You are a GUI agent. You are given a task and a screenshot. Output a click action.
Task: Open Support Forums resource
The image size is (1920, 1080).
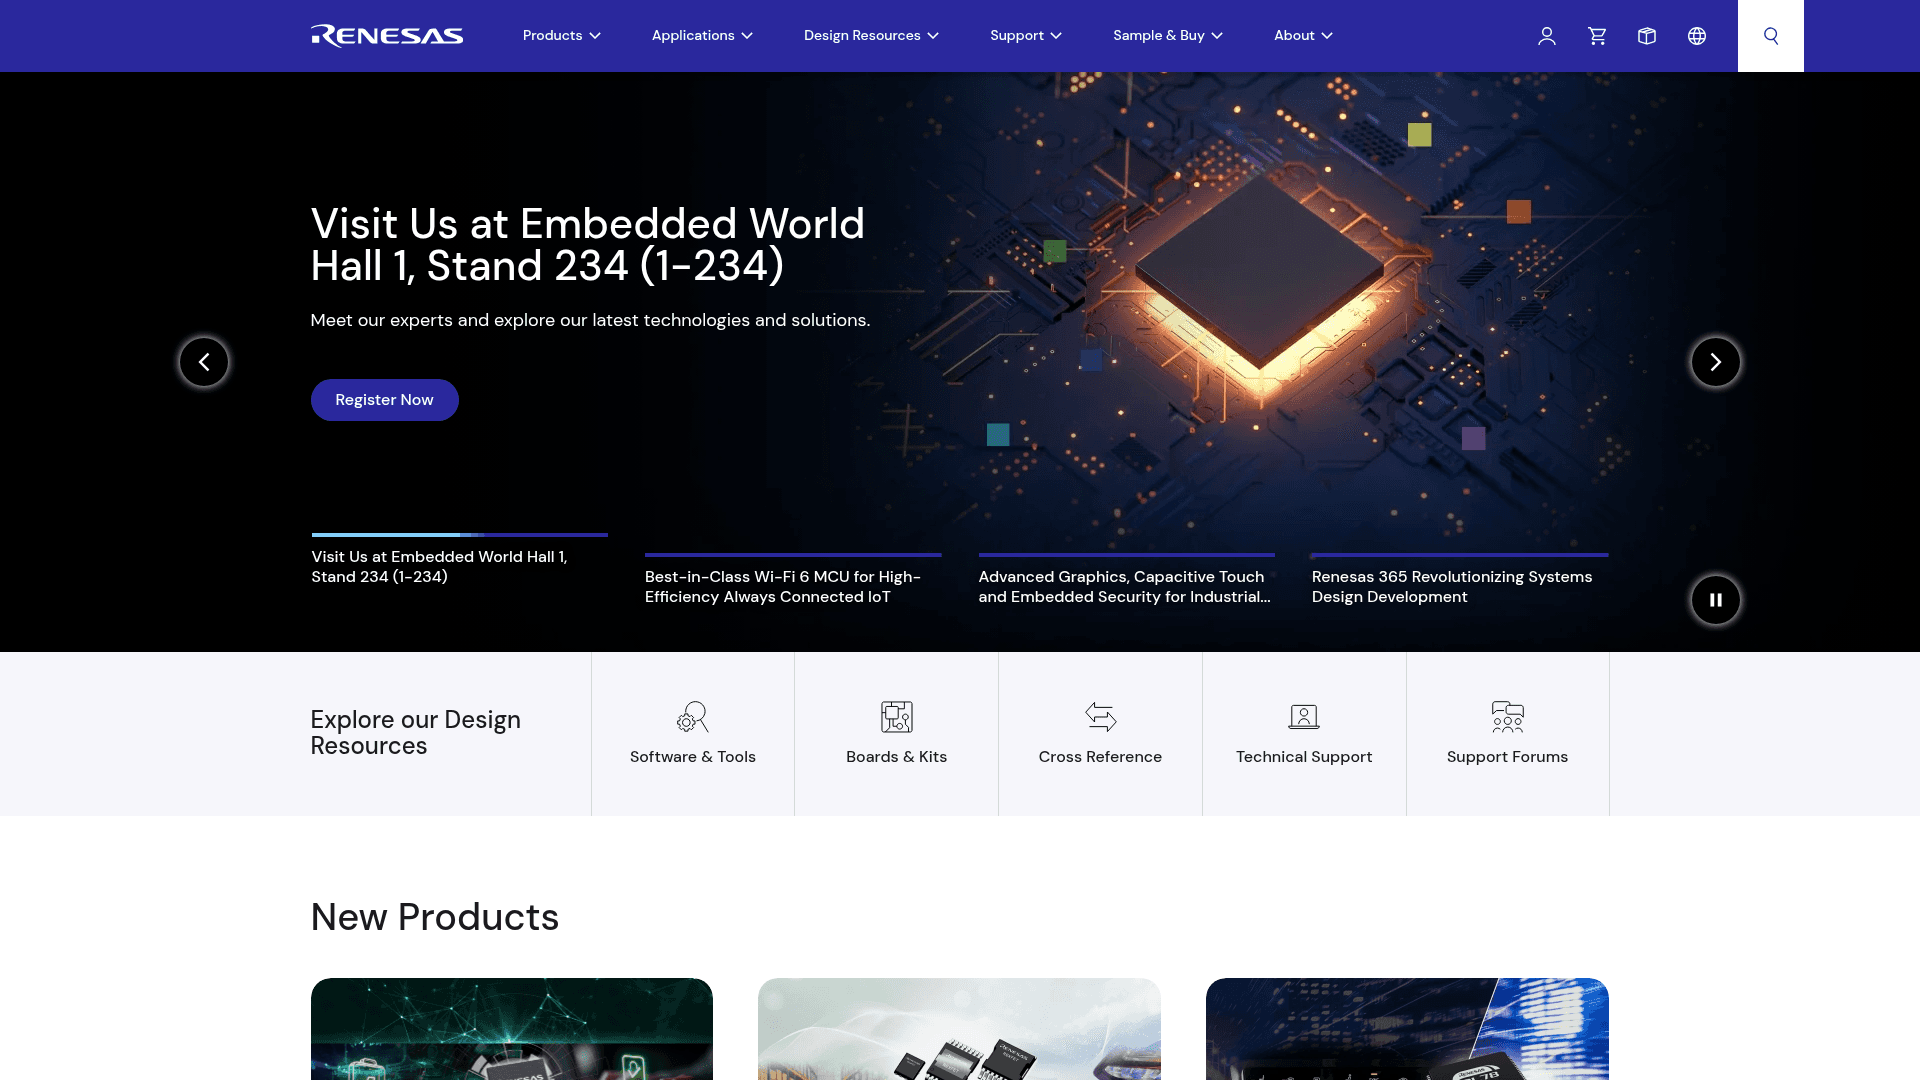pyautogui.click(x=1507, y=734)
